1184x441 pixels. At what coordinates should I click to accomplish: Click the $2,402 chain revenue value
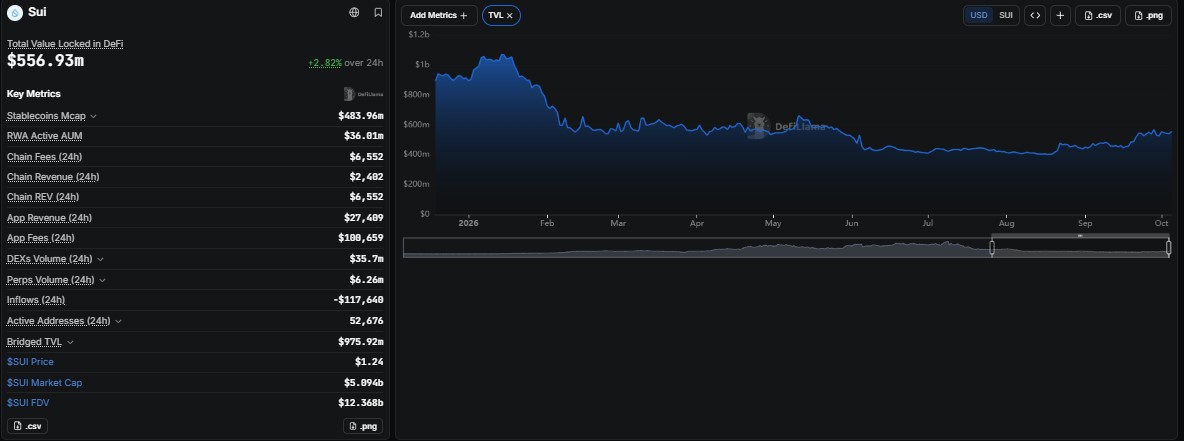[x=366, y=177]
